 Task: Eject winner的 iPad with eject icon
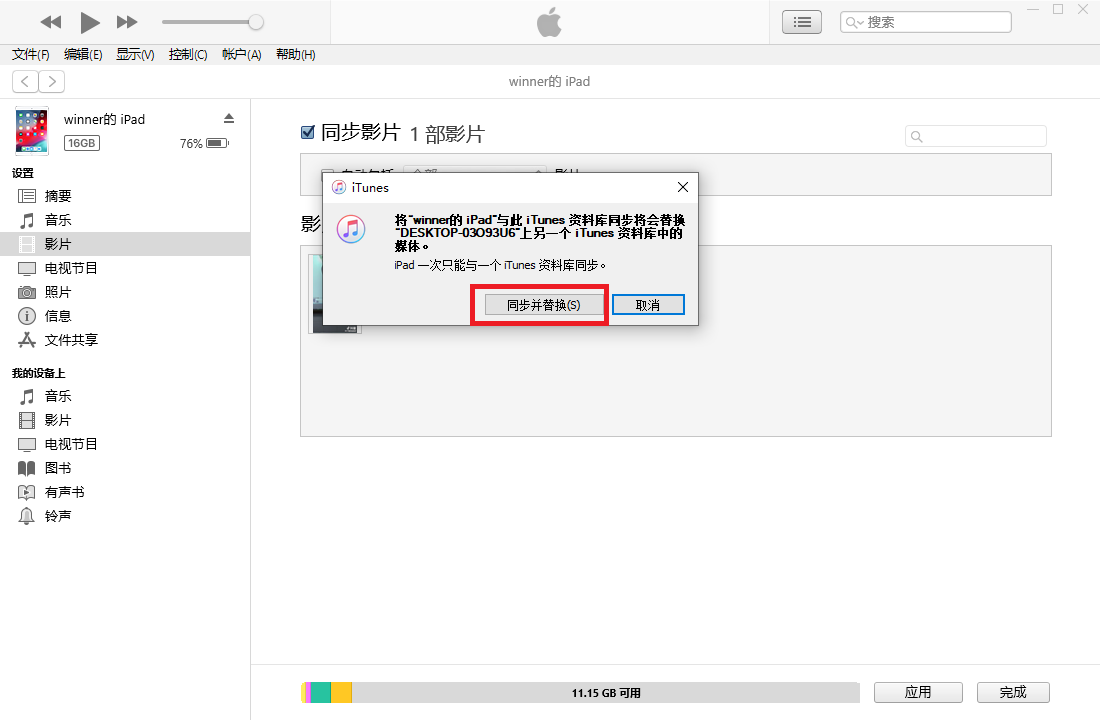(229, 119)
